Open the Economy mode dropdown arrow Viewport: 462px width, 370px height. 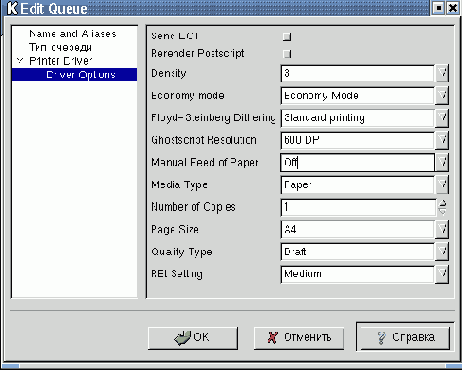tap(442, 96)
